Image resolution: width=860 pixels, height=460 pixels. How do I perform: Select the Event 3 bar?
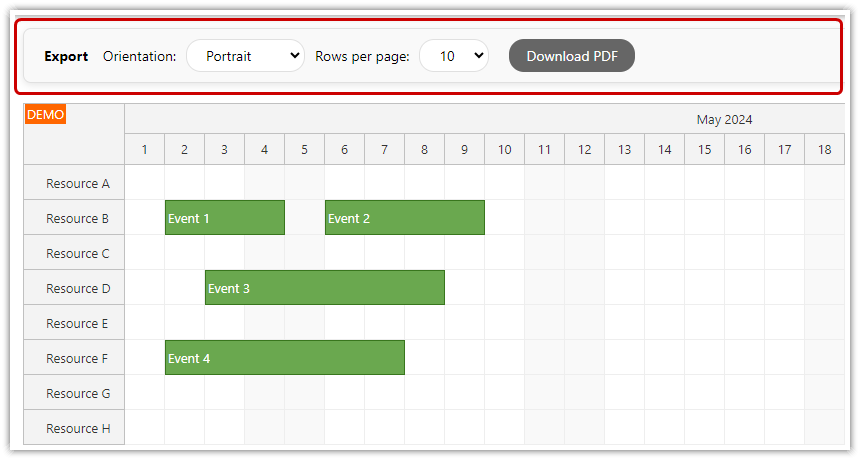click(x=325, y=288)
